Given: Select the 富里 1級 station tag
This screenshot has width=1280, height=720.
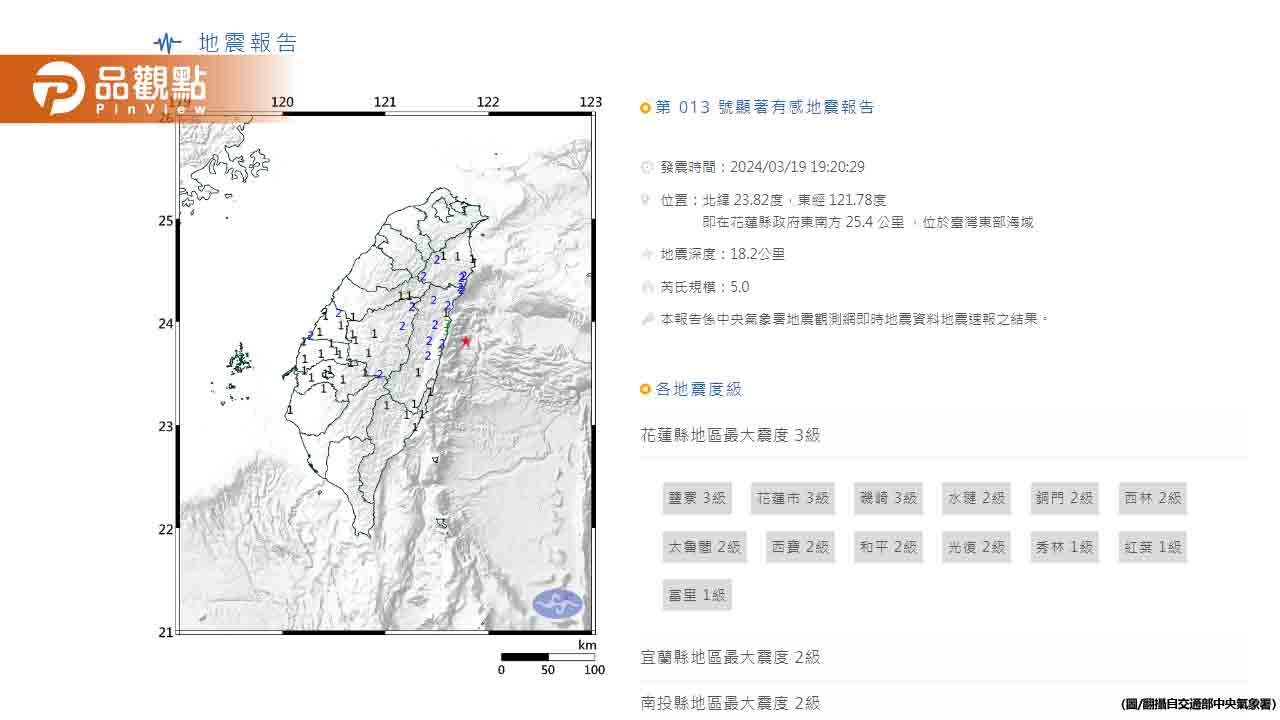Looking at the screenshot, I should click(696, 595).
